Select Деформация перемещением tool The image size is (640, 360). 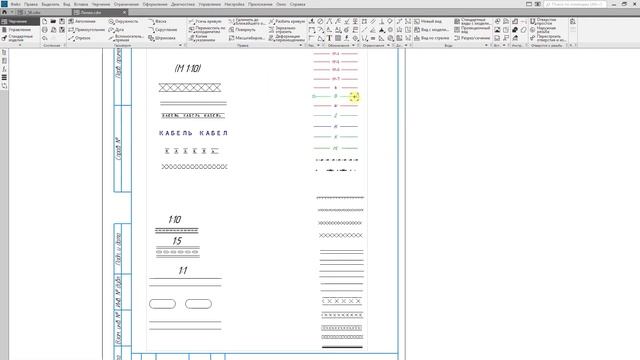(287, 38)
